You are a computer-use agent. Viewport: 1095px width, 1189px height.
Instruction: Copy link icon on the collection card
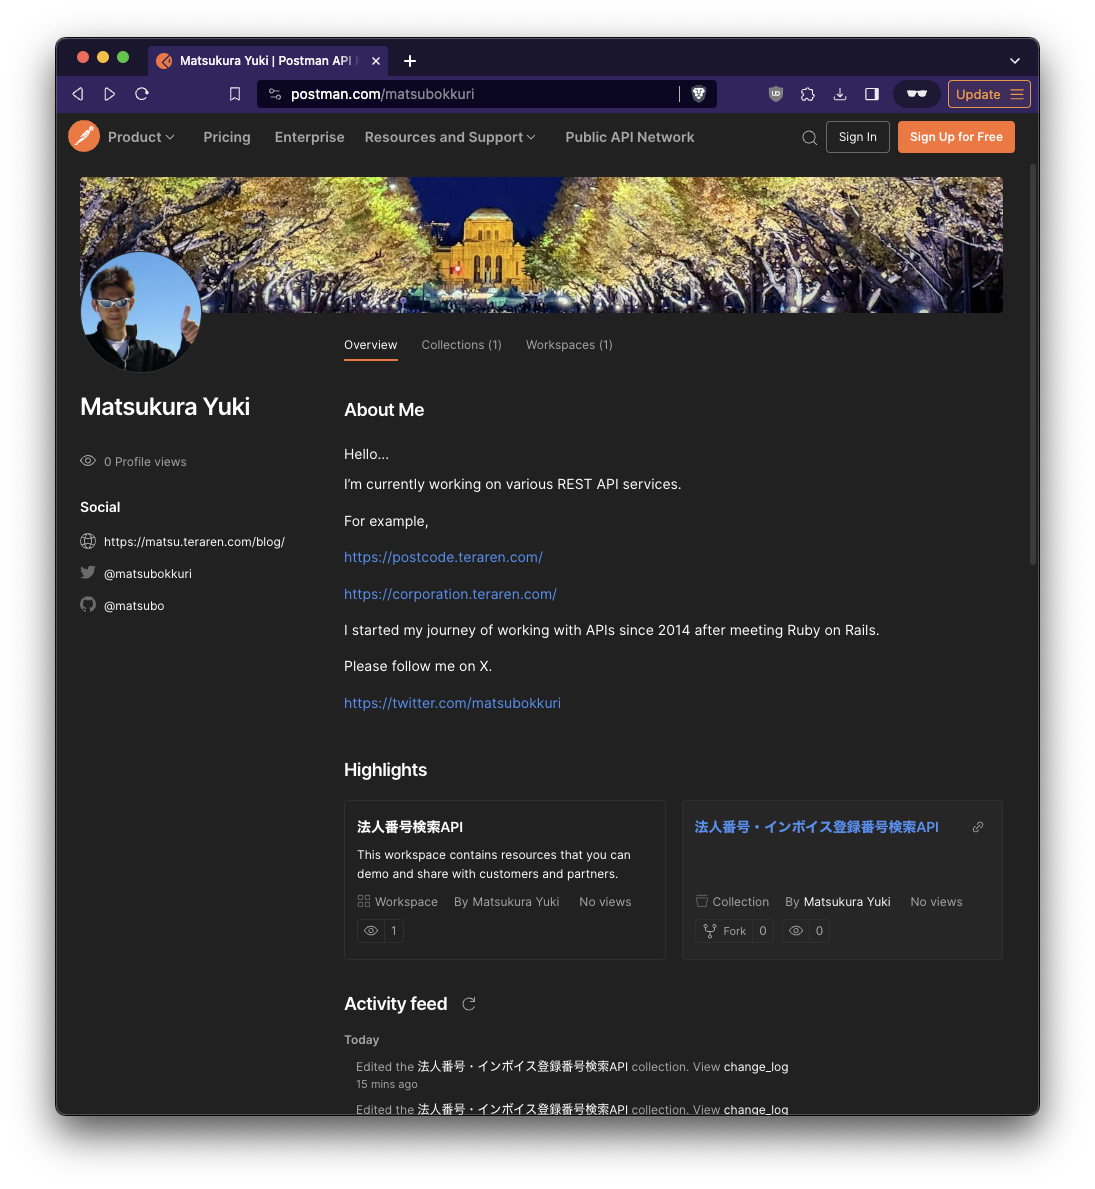(978, 827)
